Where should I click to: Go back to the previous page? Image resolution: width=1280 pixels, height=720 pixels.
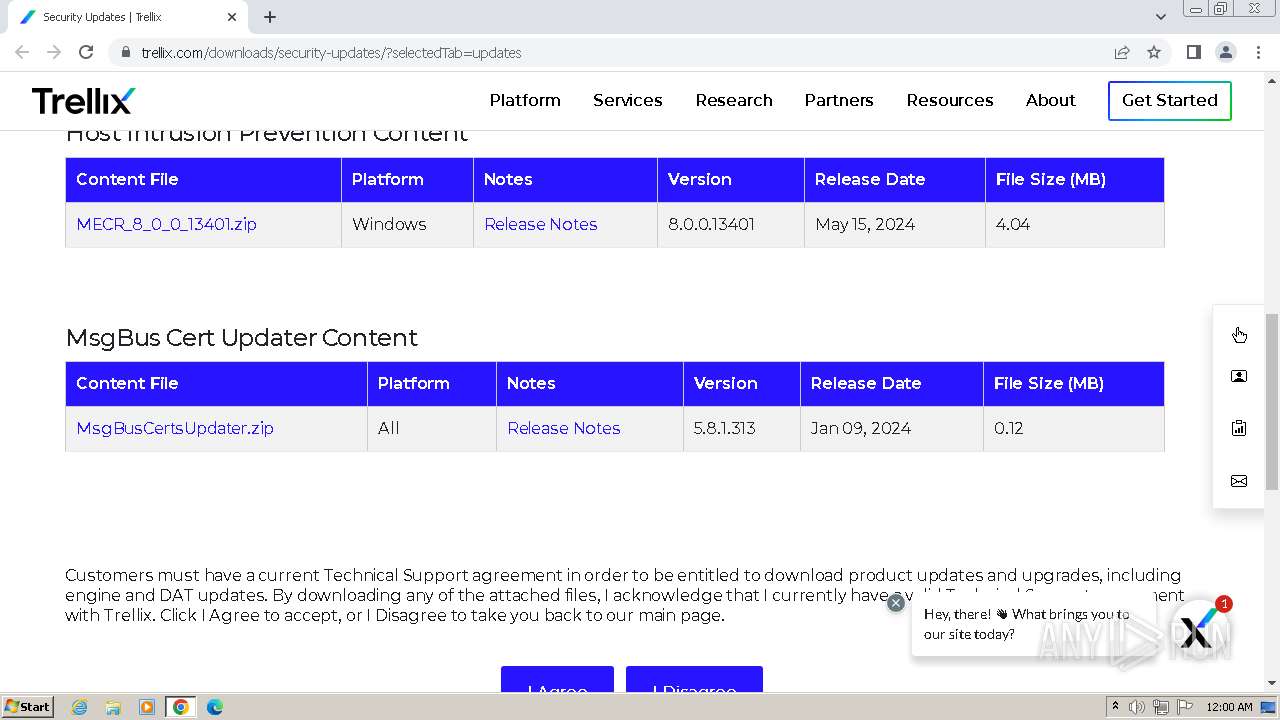coord(22,52)
